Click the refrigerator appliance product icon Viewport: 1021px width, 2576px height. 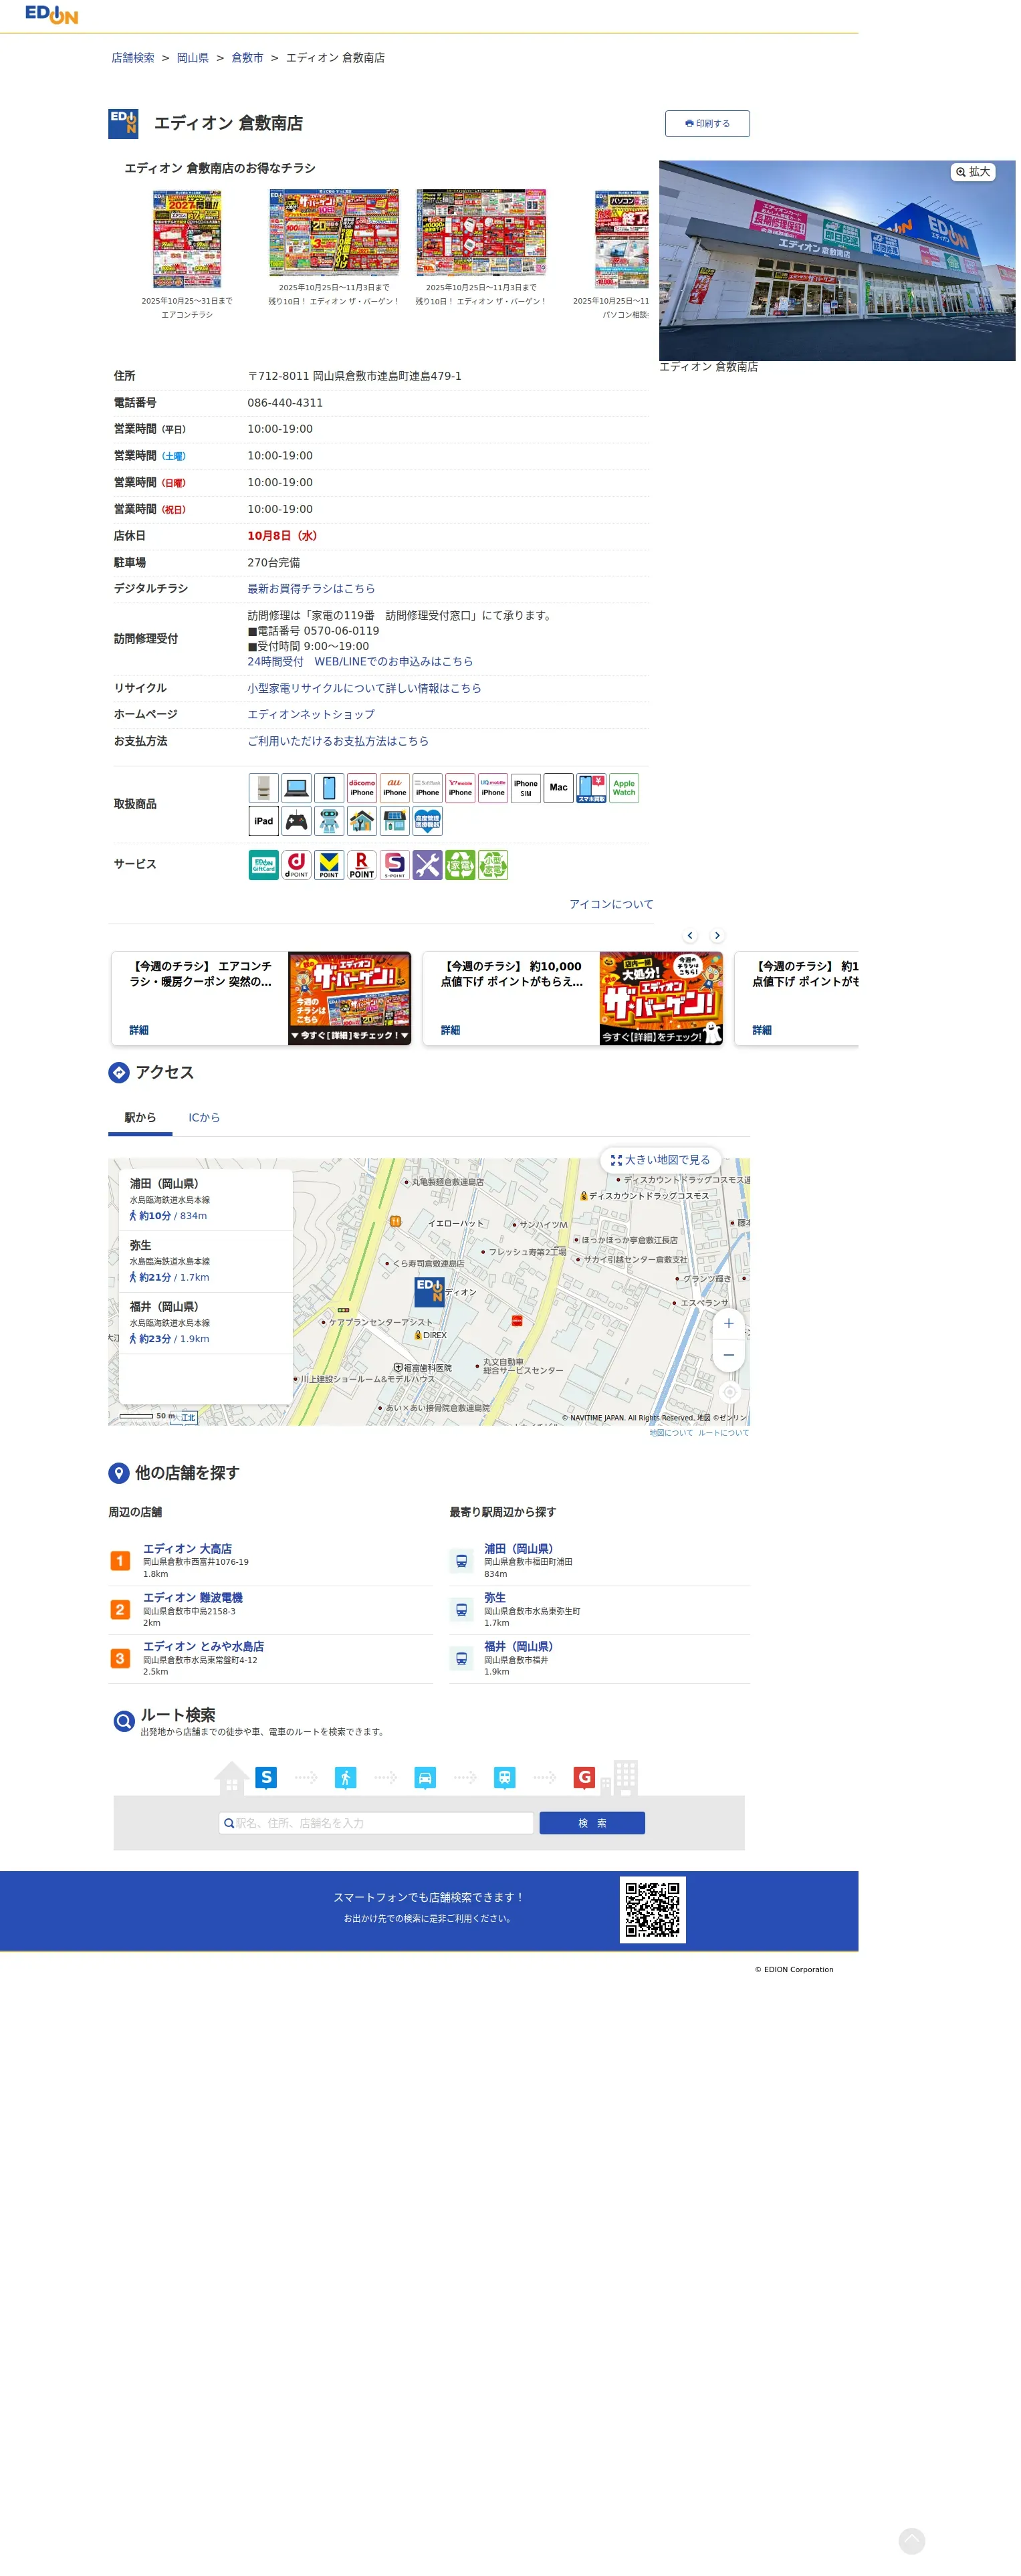(x=263, y=788)
